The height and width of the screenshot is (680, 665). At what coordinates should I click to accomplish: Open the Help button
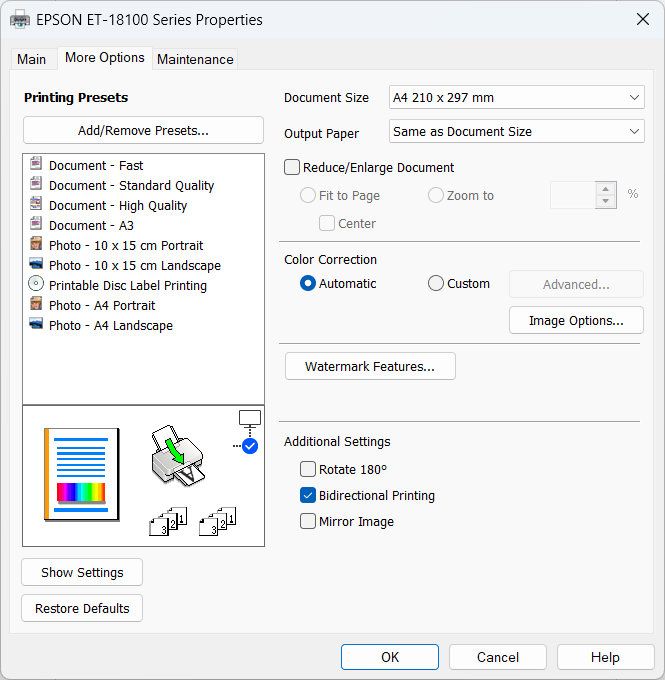point(605,657)
